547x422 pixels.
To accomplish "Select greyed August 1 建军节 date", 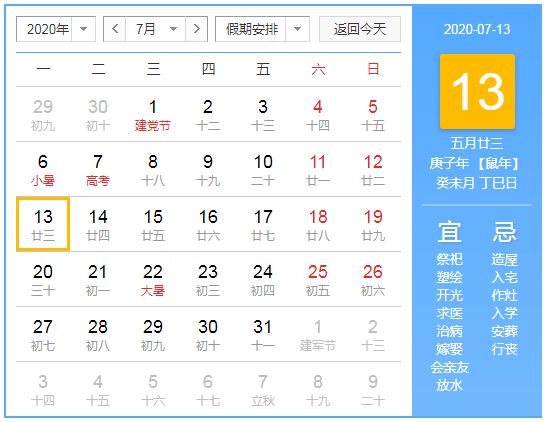I will point(318,334).
